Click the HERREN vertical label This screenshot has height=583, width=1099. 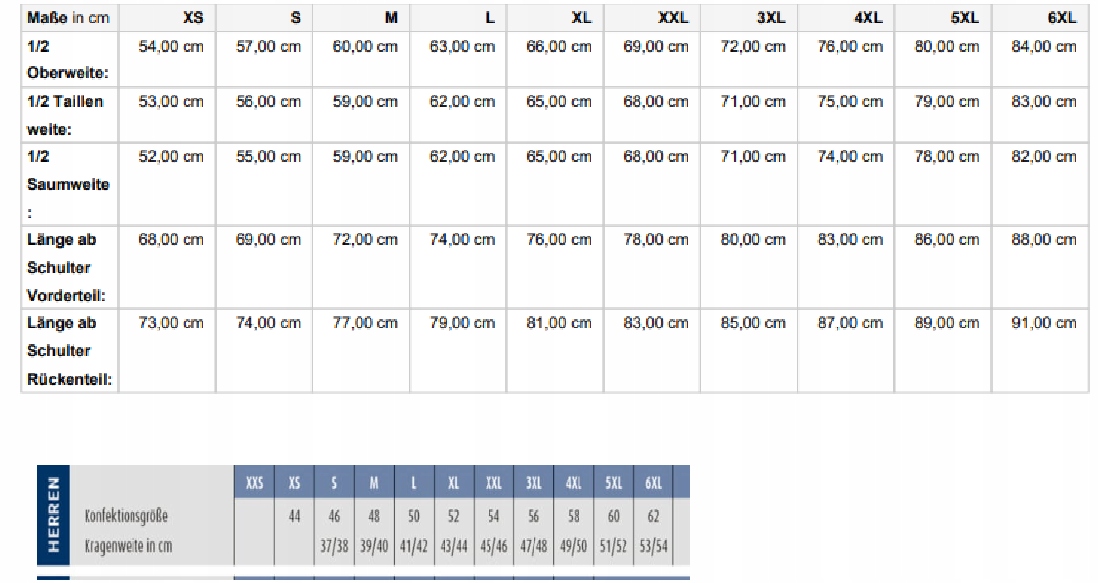point(53,515)
